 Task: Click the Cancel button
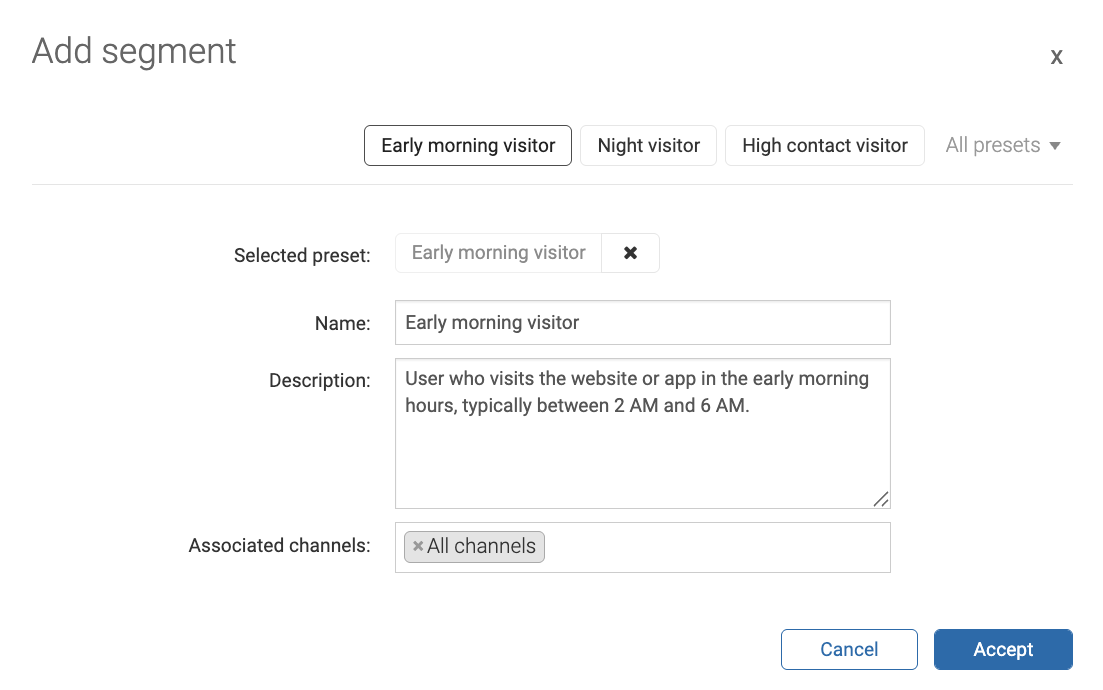coord(849,649)
